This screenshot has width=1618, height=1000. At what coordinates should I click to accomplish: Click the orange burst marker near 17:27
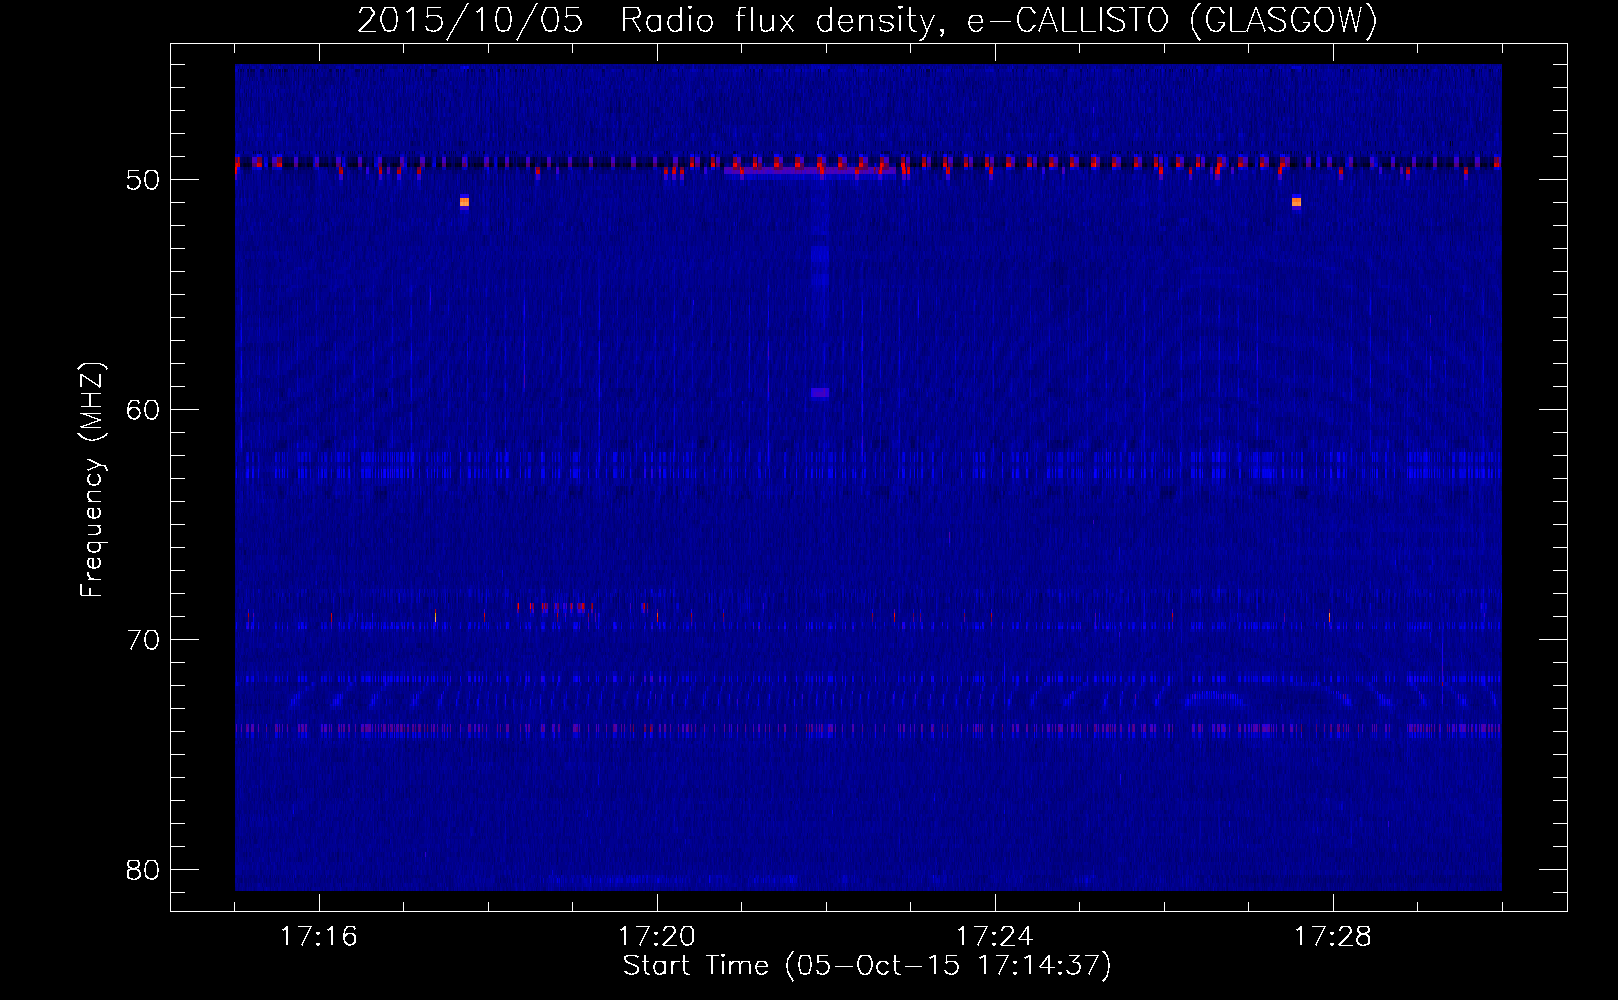[1296, 202]
